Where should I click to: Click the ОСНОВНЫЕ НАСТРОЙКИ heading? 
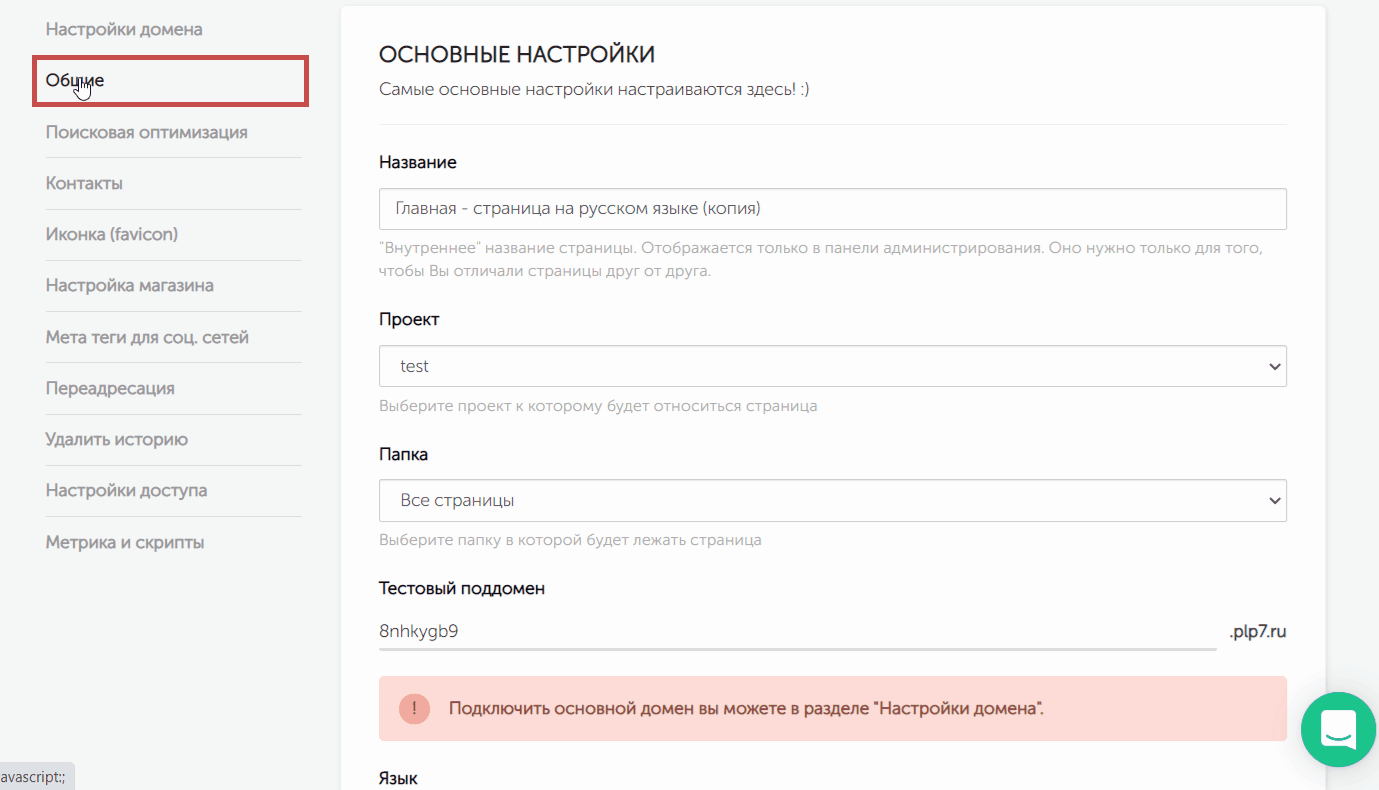516,55
